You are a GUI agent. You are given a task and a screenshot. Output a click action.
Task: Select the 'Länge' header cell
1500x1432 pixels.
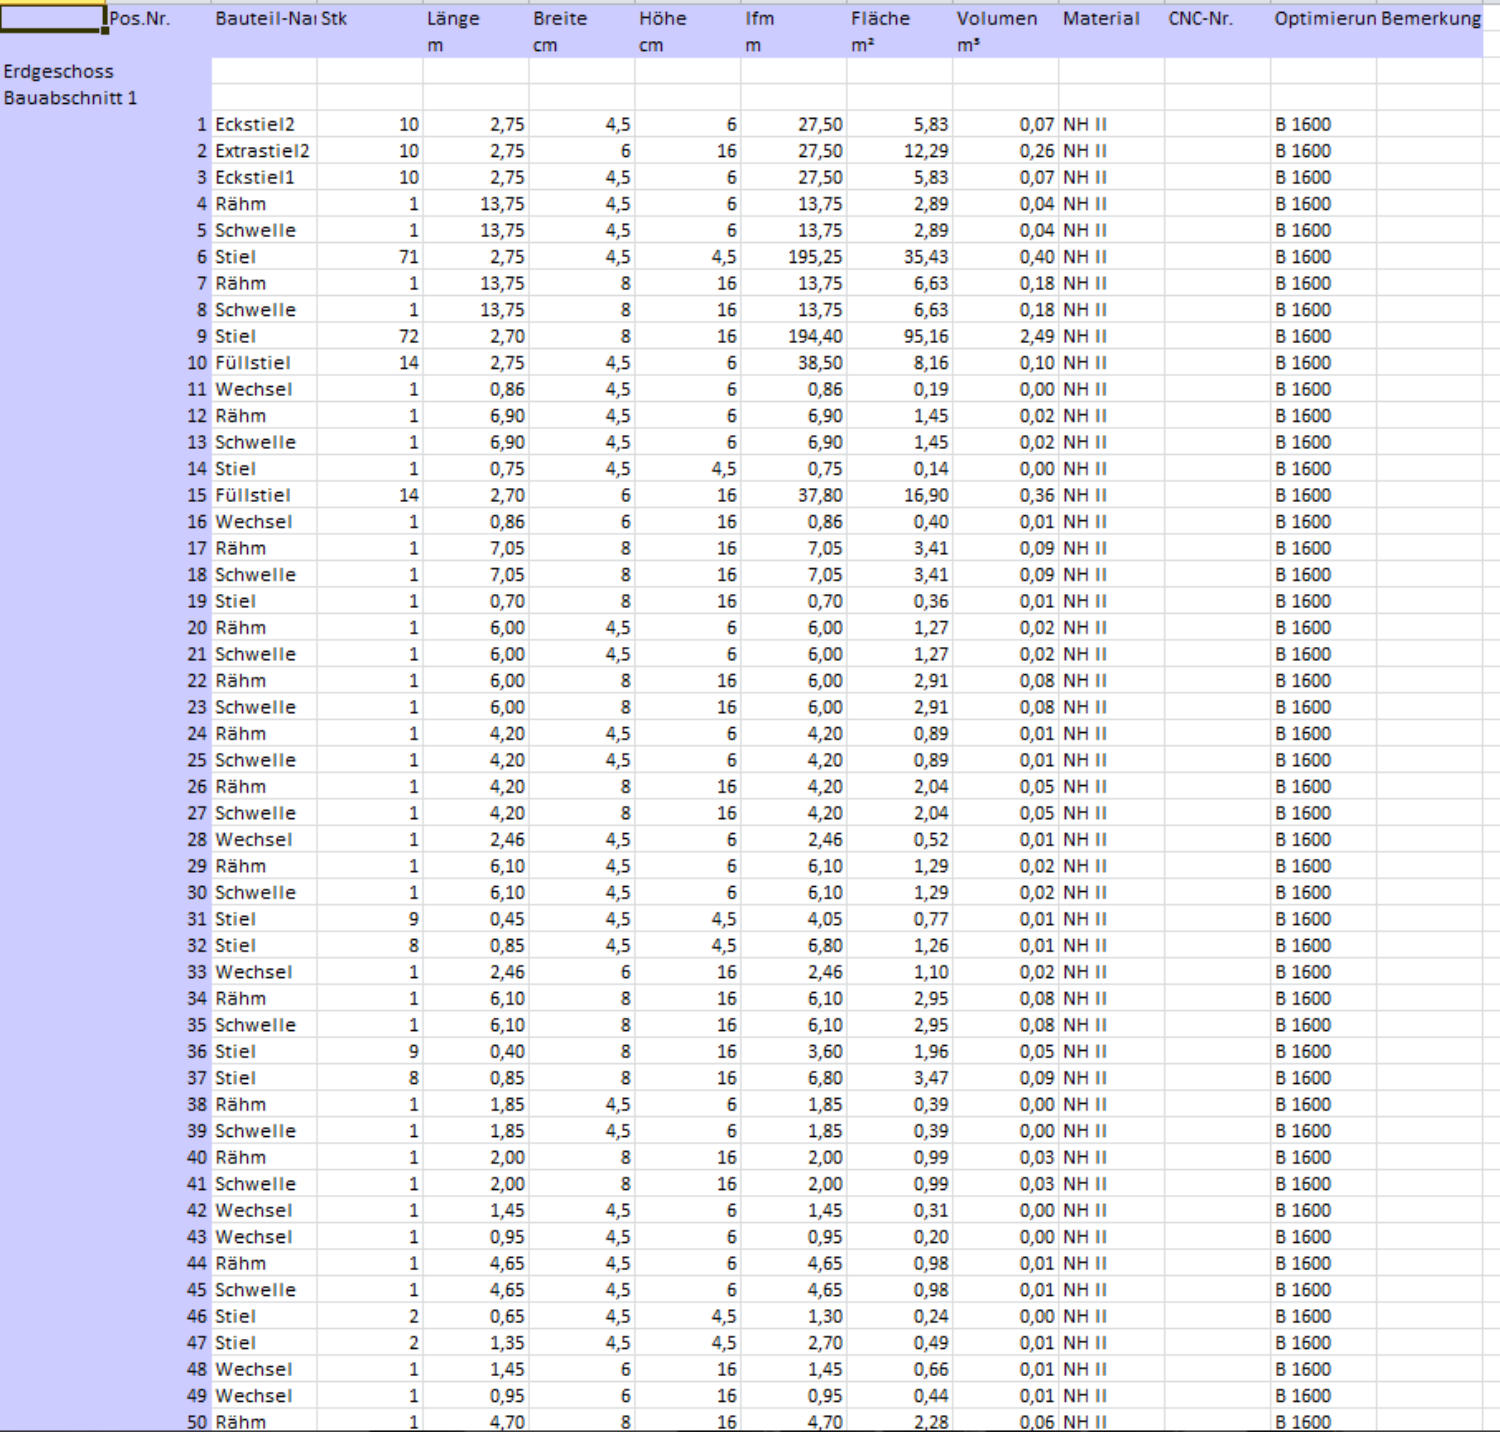(476, 18)
